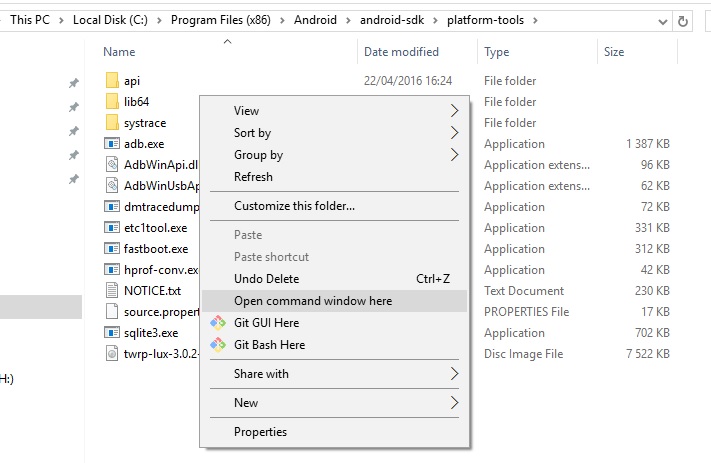Viewport: 711px width, 463px height.
Task: Expand the View submenu arrow
Action: point(454,111)
